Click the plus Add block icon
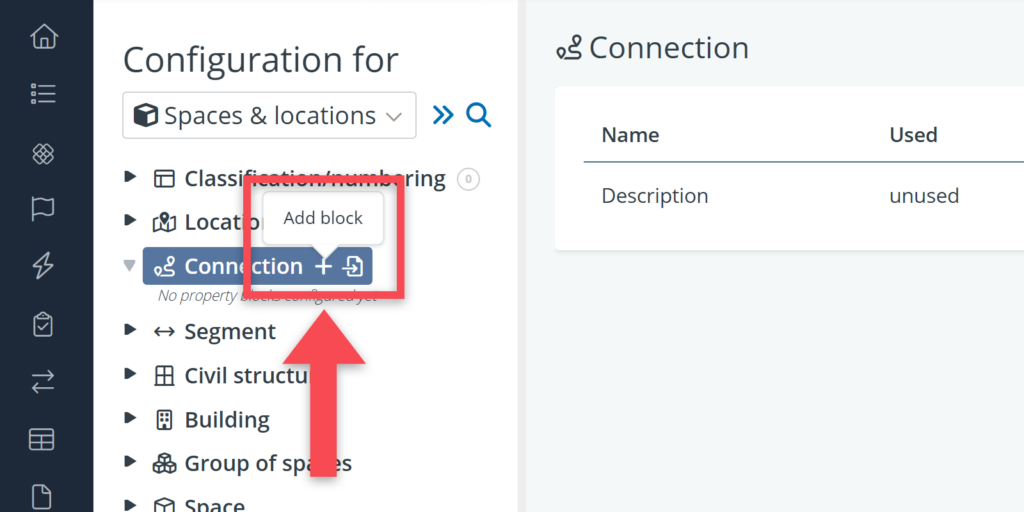The image size is (1024, 512). coord(323,267)
